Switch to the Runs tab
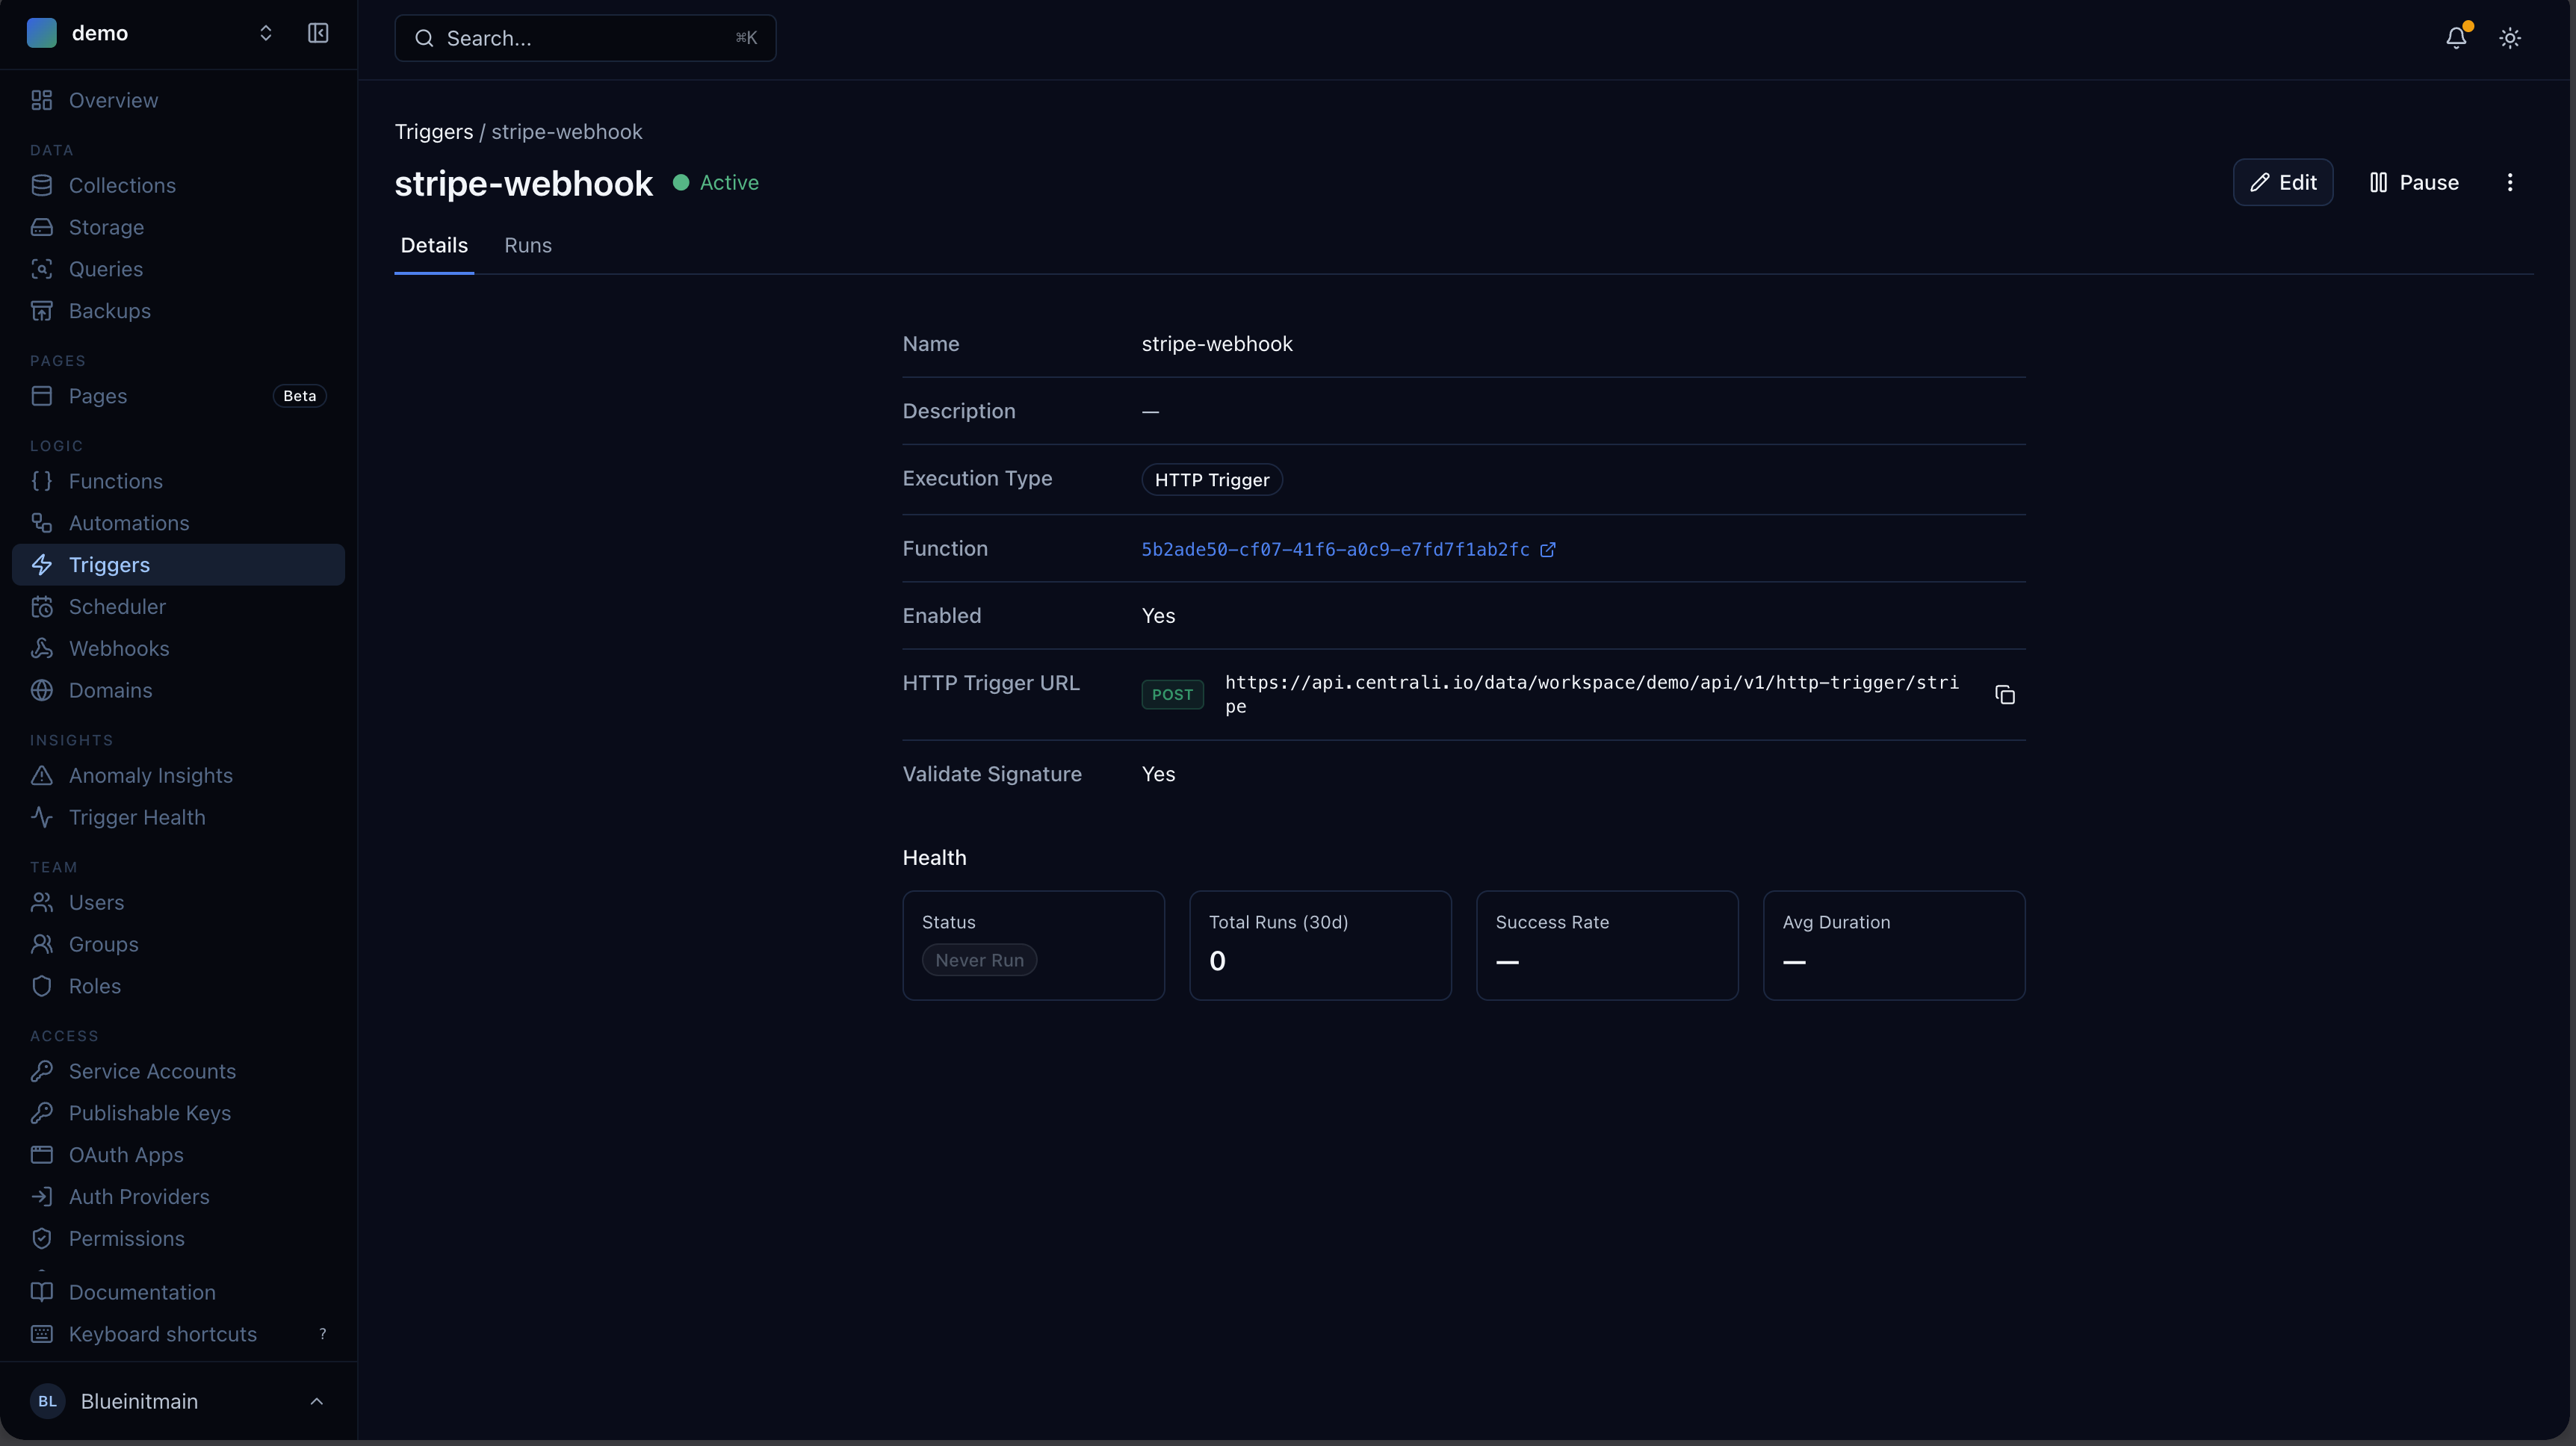 (x=527, y=246)
